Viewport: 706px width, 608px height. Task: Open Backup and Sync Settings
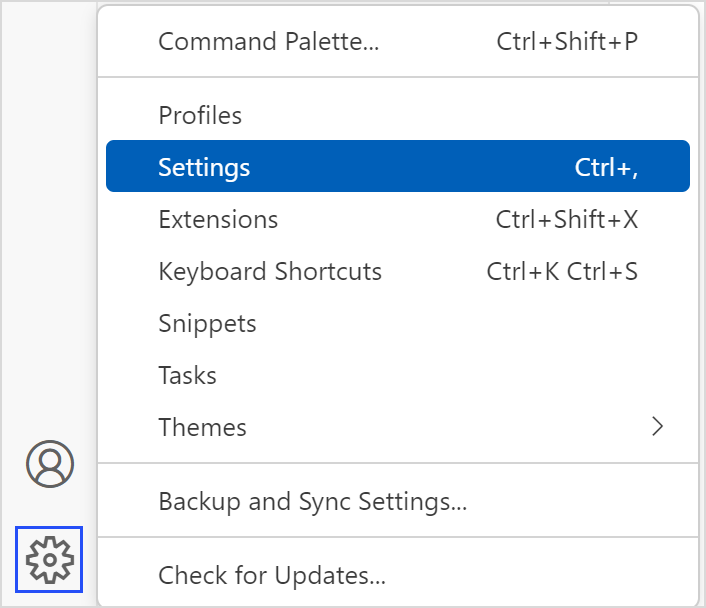(312, 502)
